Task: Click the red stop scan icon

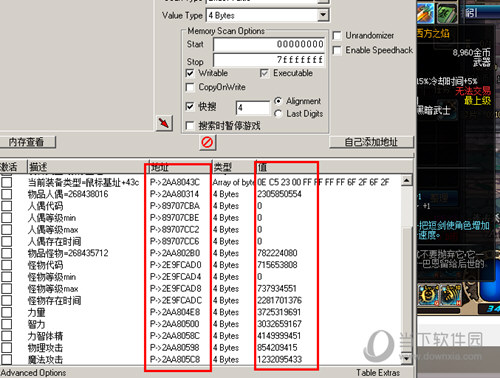Action: pyautogui.click(x=207, y=142)
